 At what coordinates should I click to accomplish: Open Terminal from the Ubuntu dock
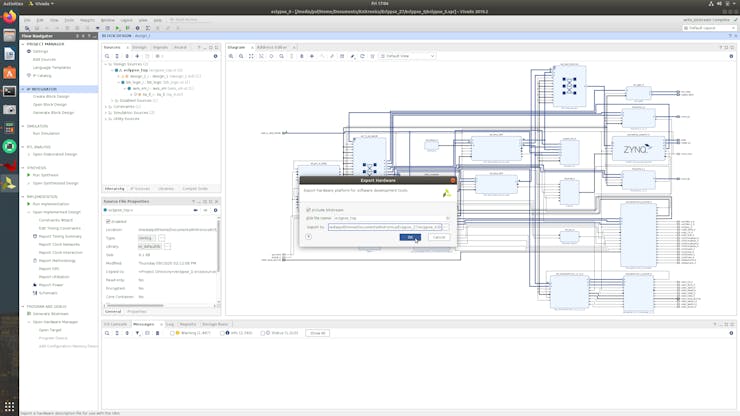pos(9,91)
